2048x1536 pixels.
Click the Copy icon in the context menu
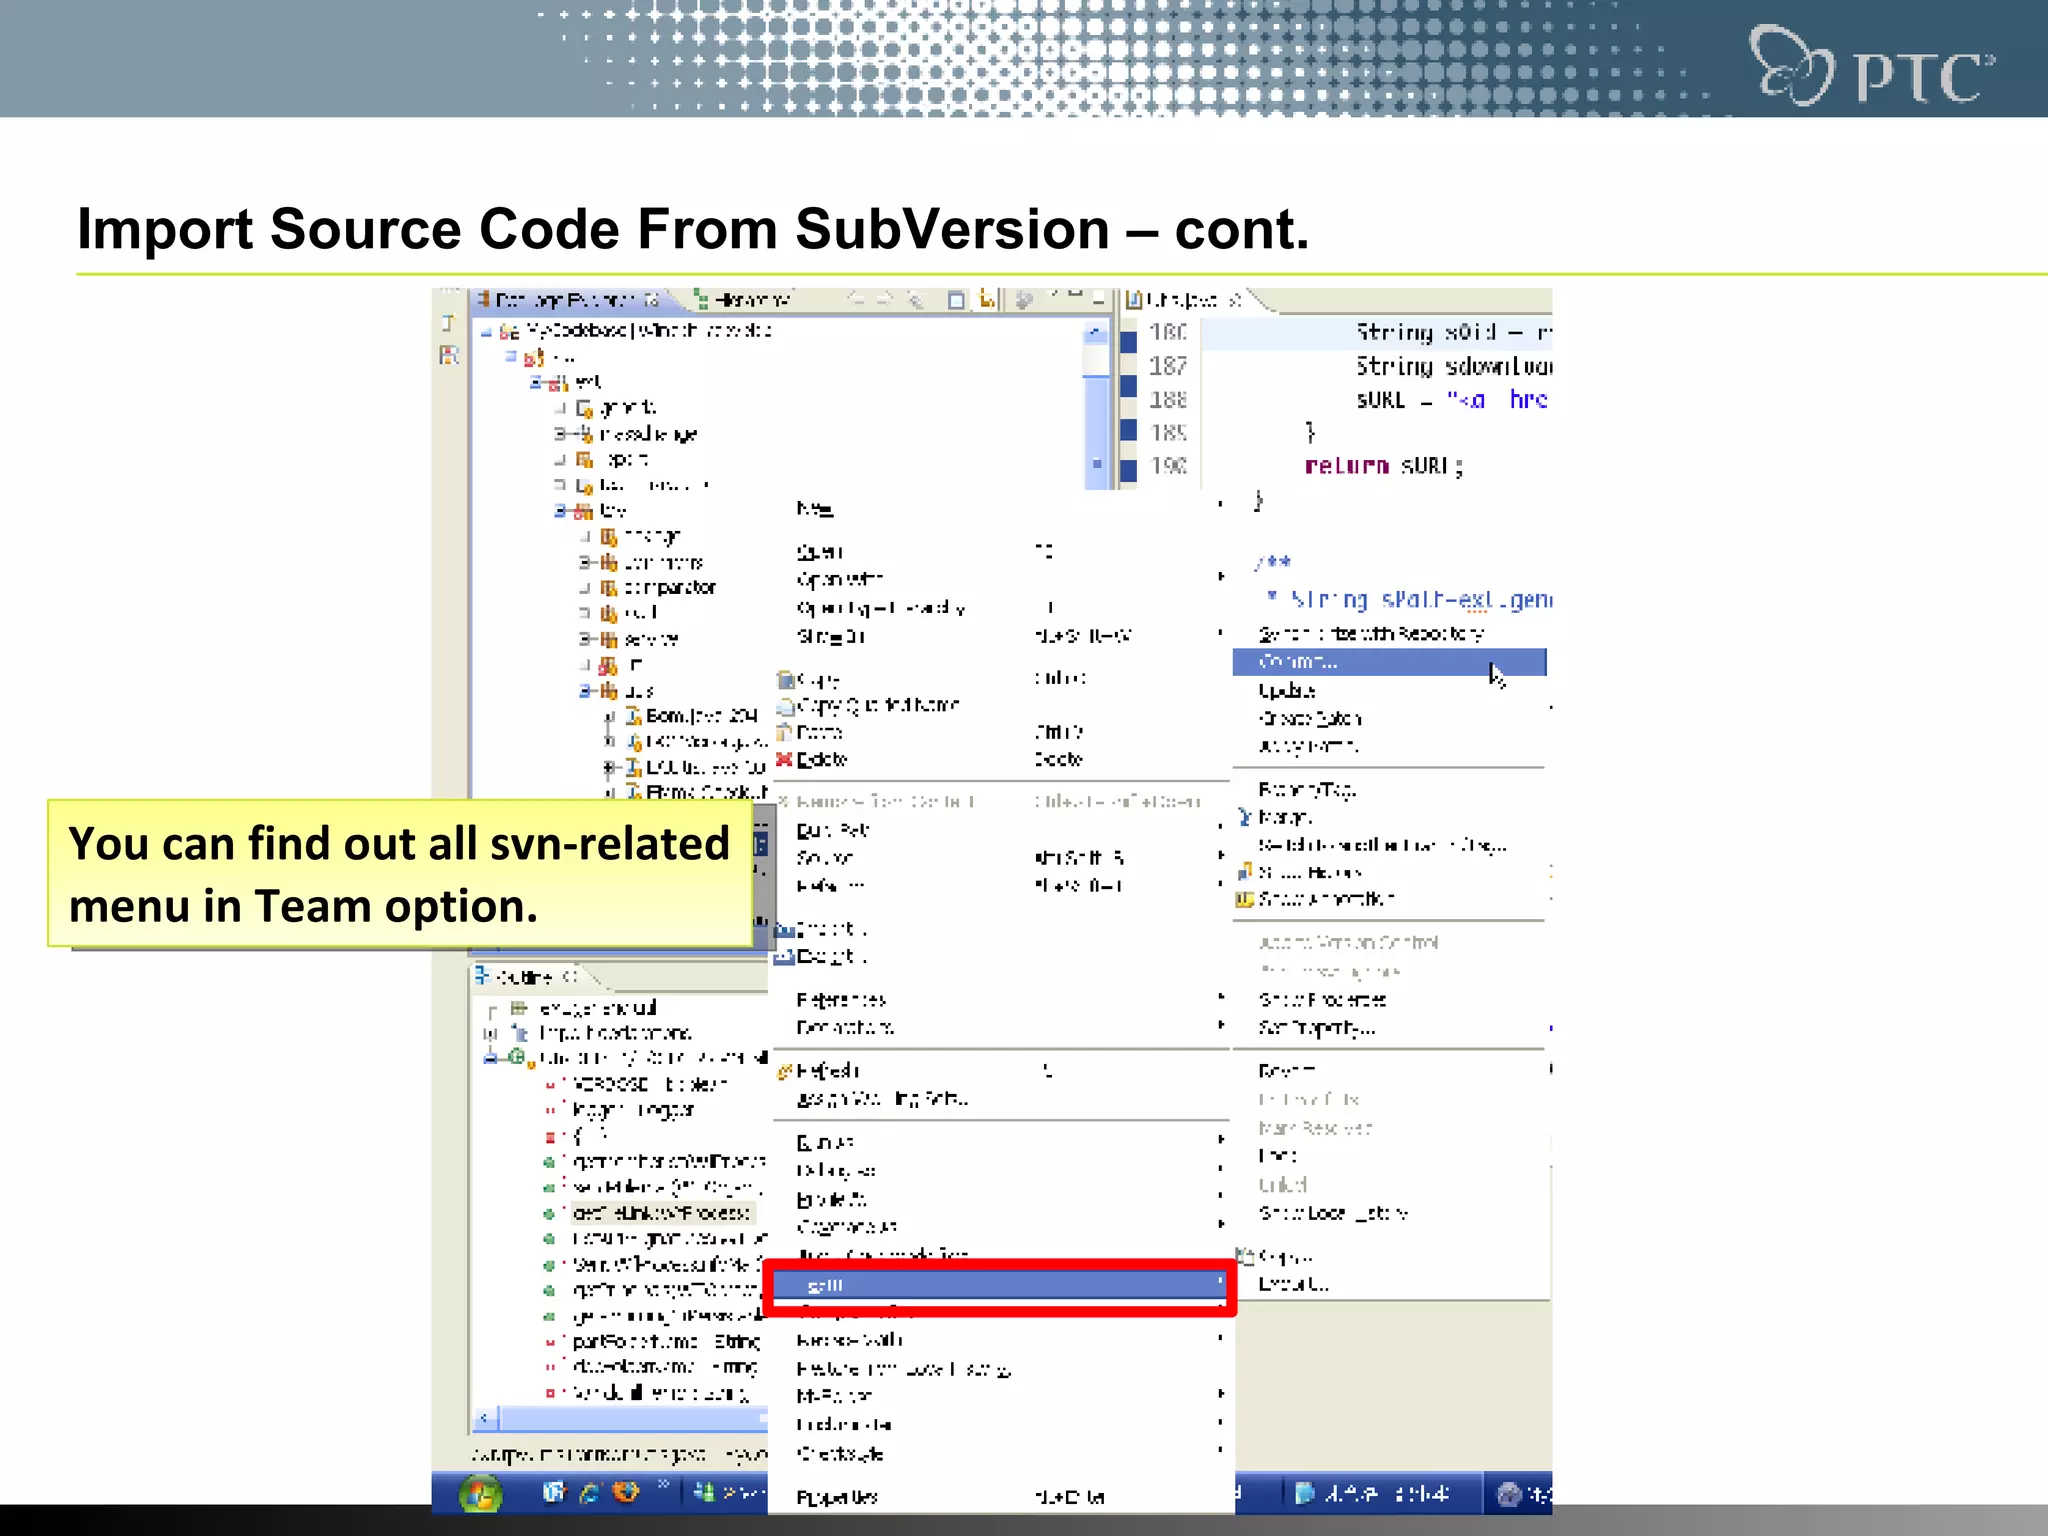coord(785,680)
